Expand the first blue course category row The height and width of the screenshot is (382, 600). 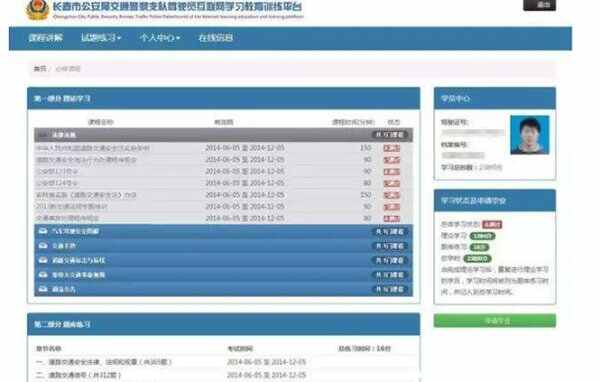(x=223, y=231)
